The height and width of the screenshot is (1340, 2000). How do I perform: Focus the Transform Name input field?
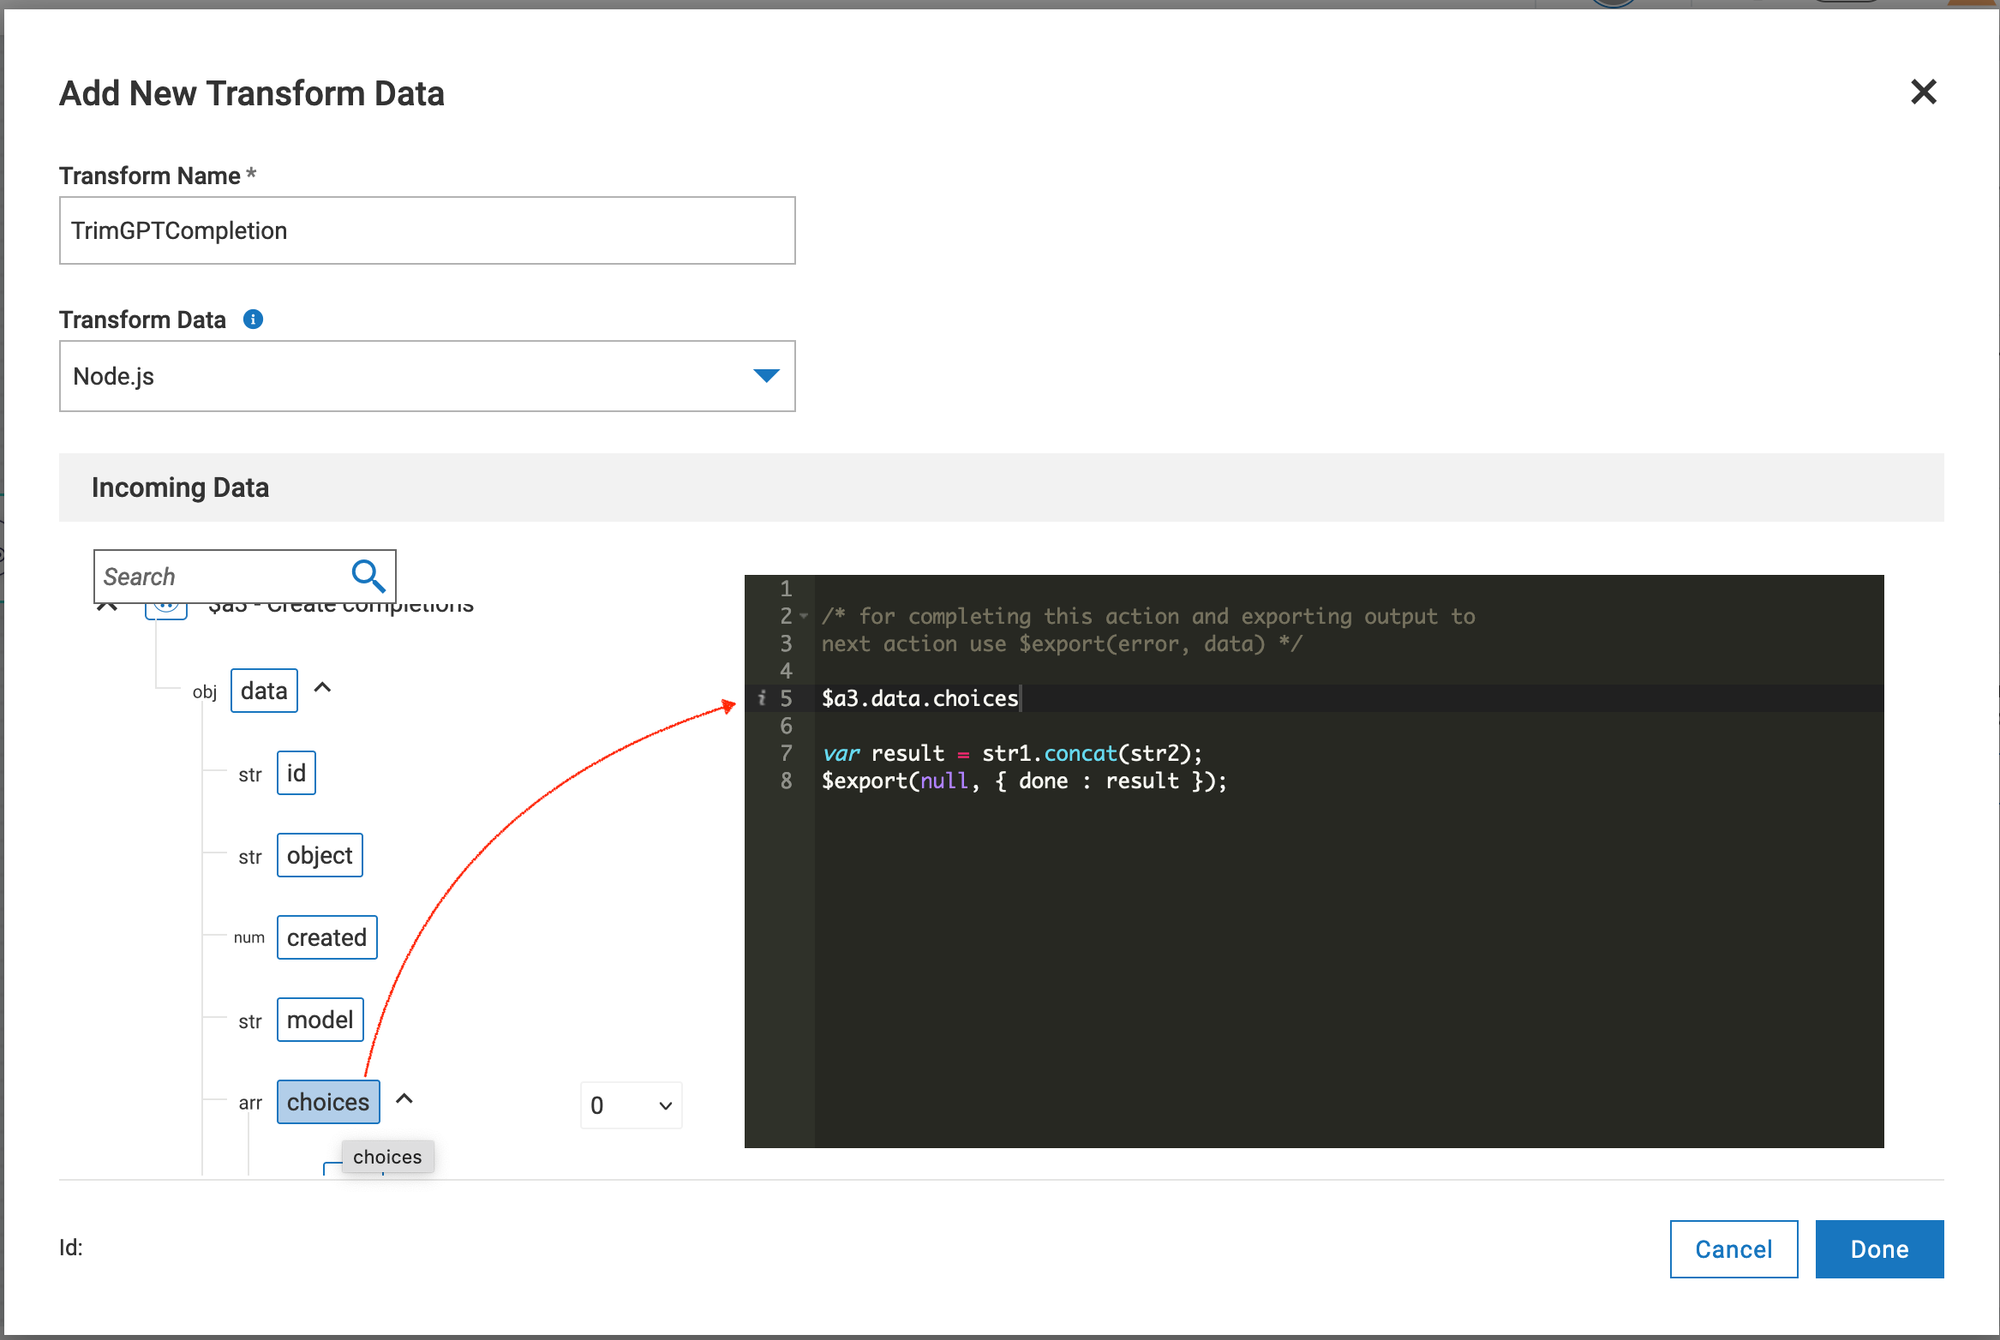point(427,231)
